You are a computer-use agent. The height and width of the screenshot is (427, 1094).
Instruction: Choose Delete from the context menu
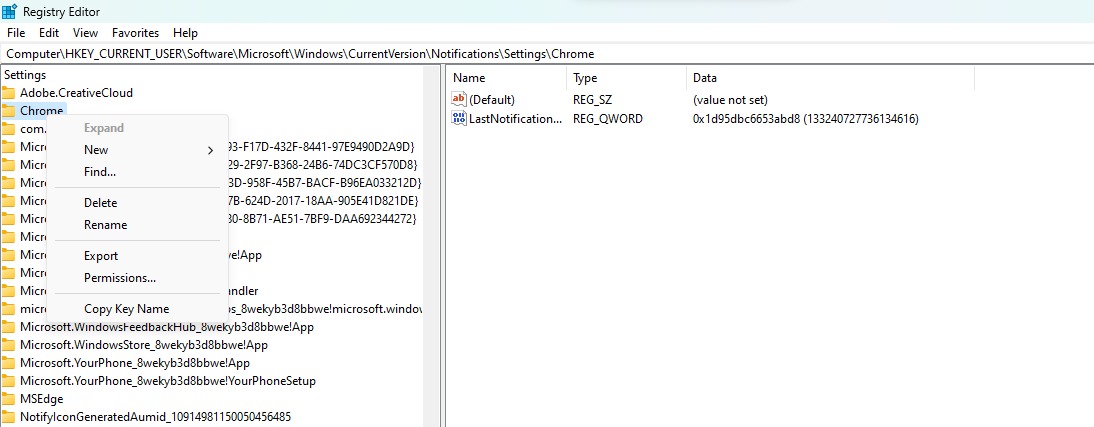[x=100, y=203]
